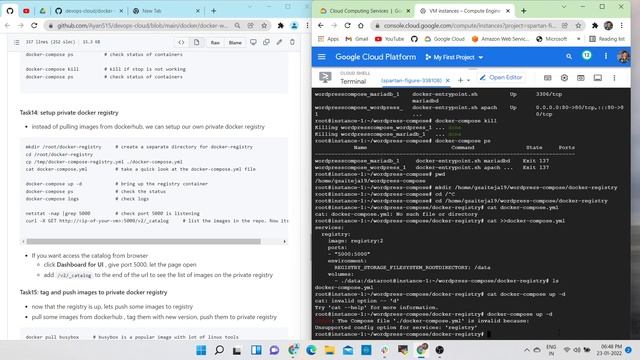The width and height of the screenshot is (640, 360).
Task: Open the notifications badge showing 12
Action: click(587, 56)
